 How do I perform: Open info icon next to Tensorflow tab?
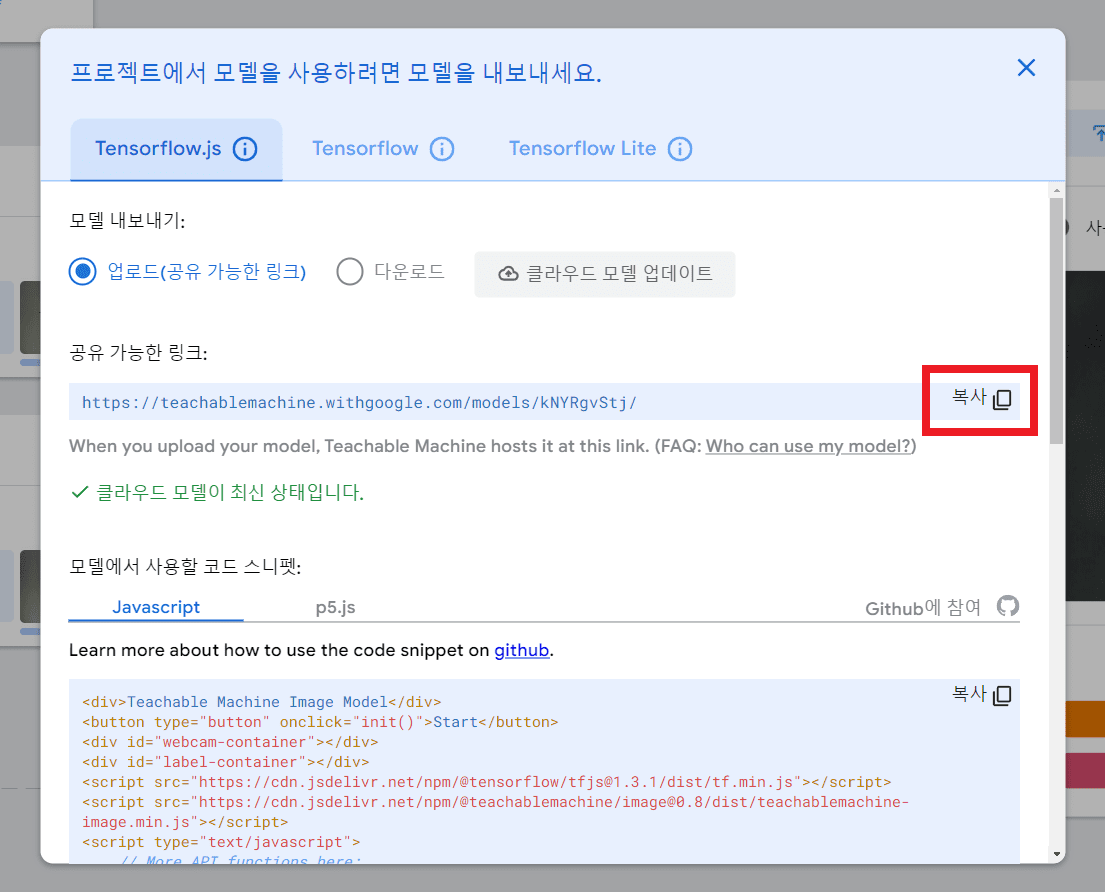(442, 149)
